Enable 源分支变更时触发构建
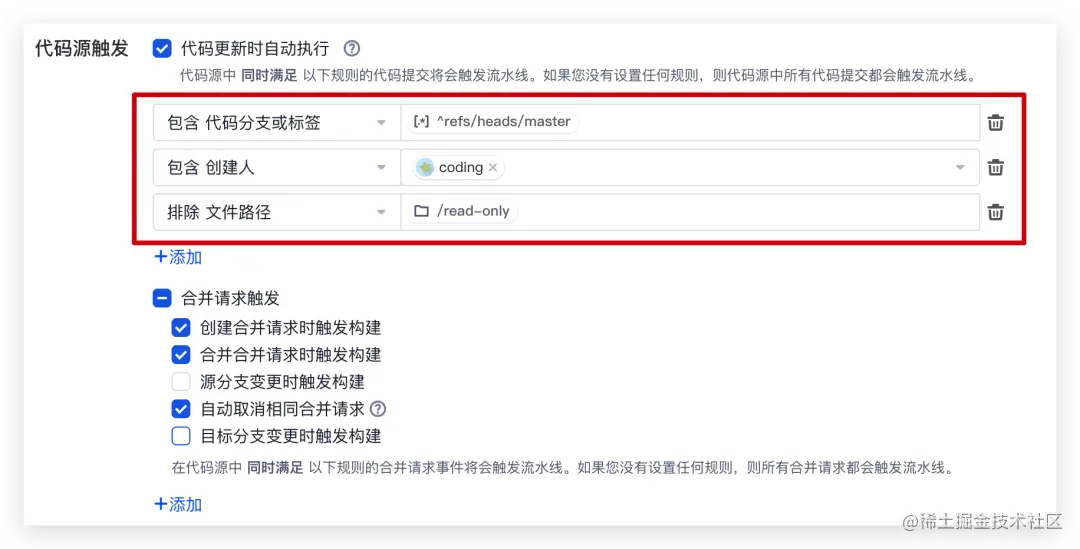 [x=180, y=382]
